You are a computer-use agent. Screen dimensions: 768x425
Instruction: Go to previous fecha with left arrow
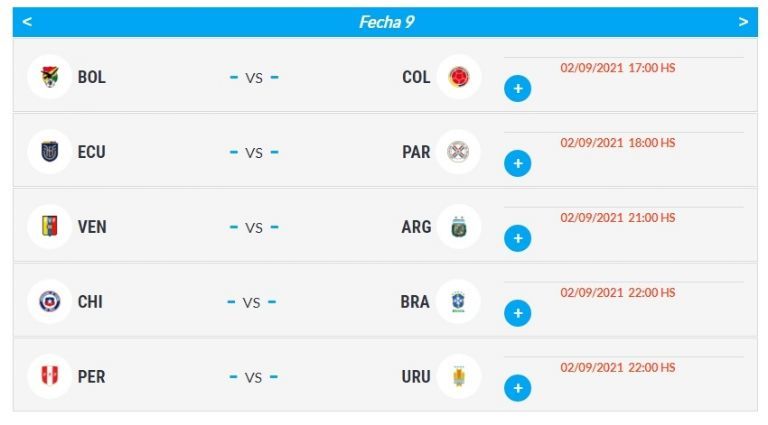(x=27, y=22)
